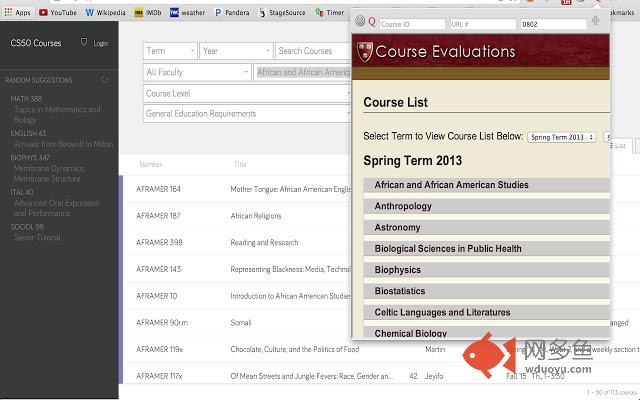This screenshot has height=400, width=640.
Task: Open the Term dropdown
Action: [170, 51]
